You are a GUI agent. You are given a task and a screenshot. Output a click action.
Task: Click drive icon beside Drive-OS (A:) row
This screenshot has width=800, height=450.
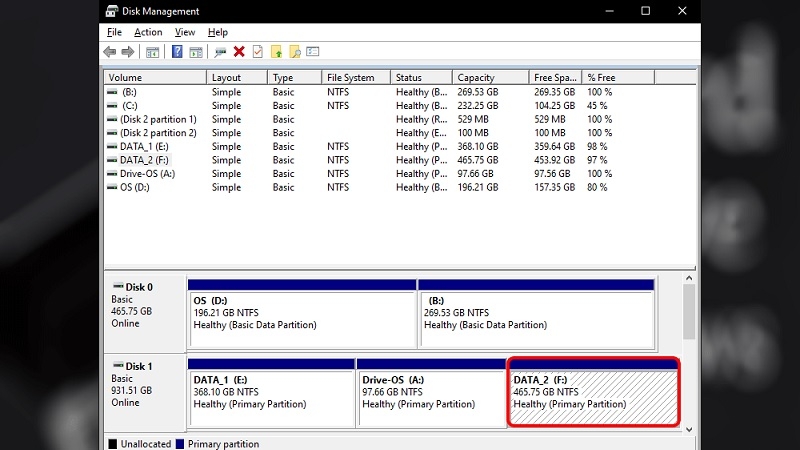112,173
